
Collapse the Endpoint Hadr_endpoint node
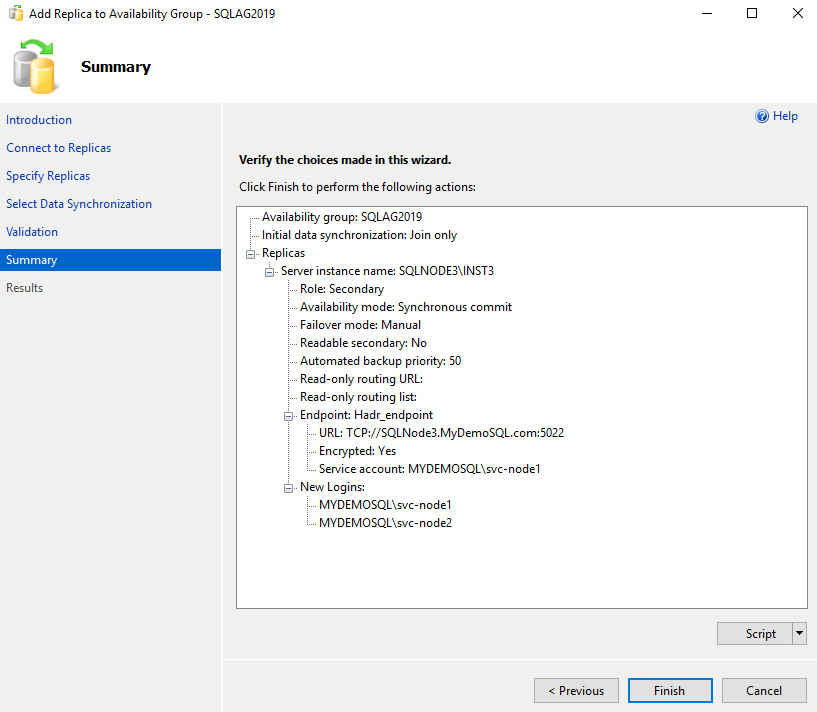click(x=288, y=415)
